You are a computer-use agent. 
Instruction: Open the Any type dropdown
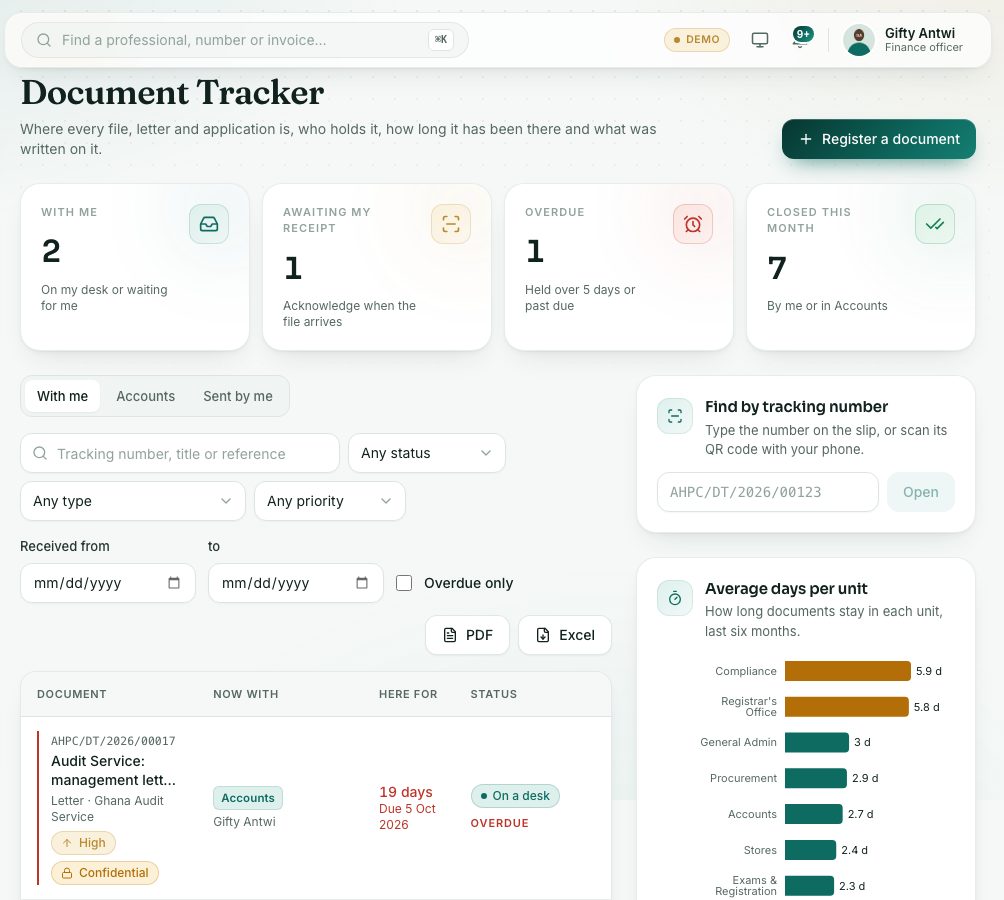pyautogui.click(x=133, y=501)
